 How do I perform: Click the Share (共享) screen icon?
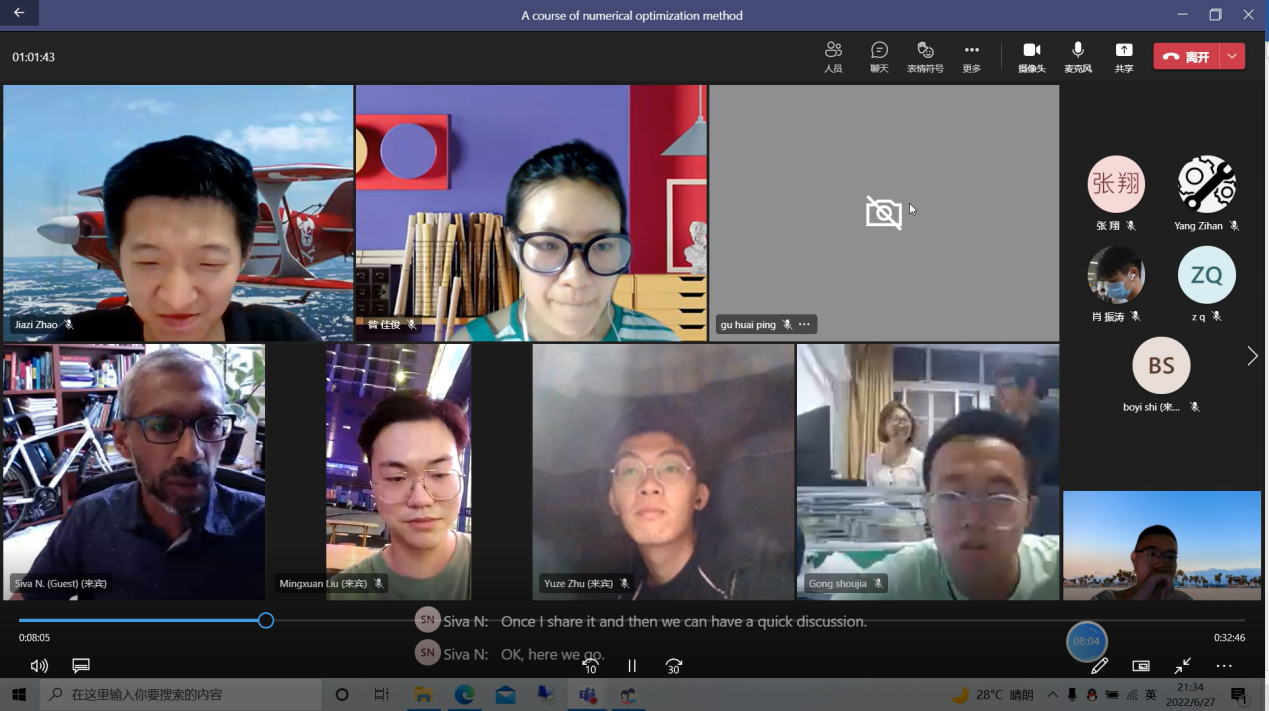(1124, 57)
